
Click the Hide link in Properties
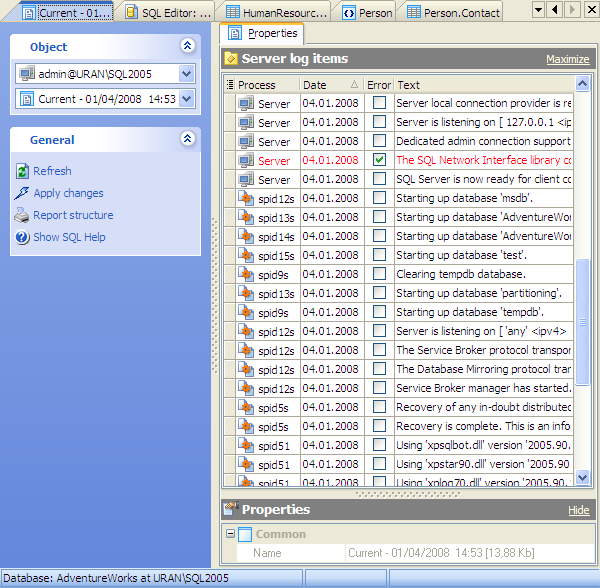click(x=578, y=510)
